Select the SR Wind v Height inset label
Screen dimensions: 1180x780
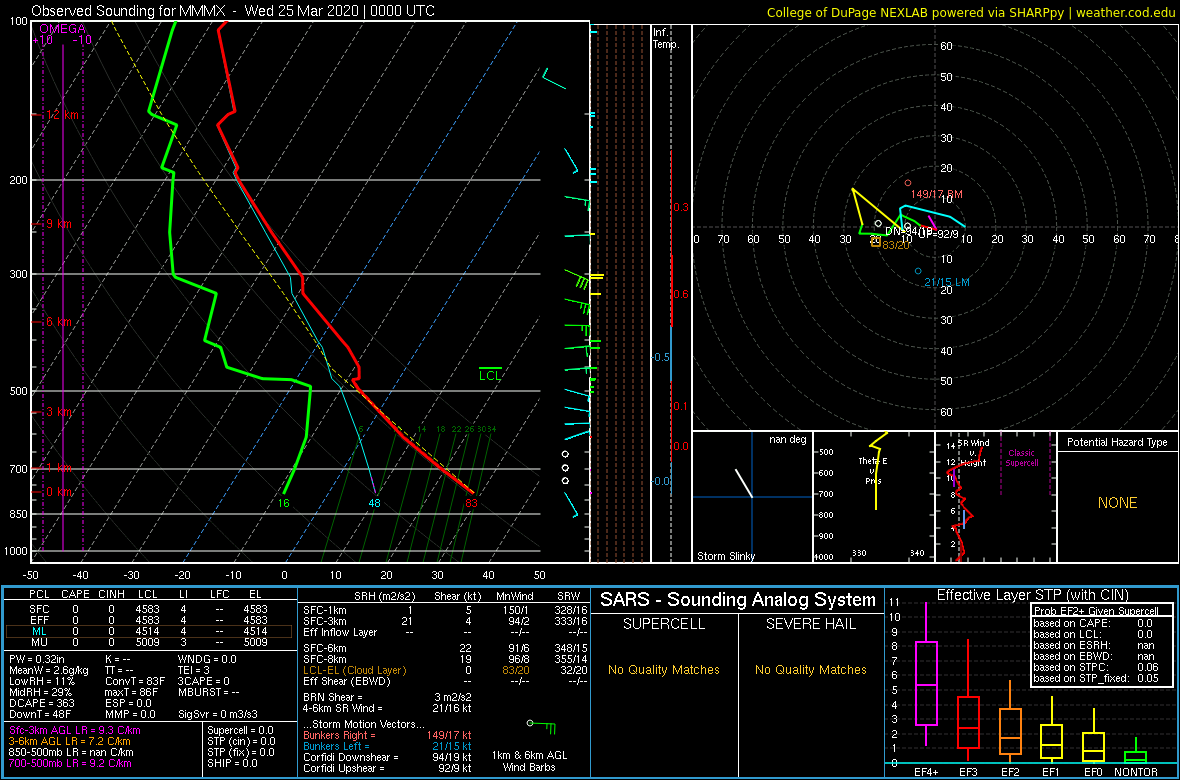click(x=972, y=452)
